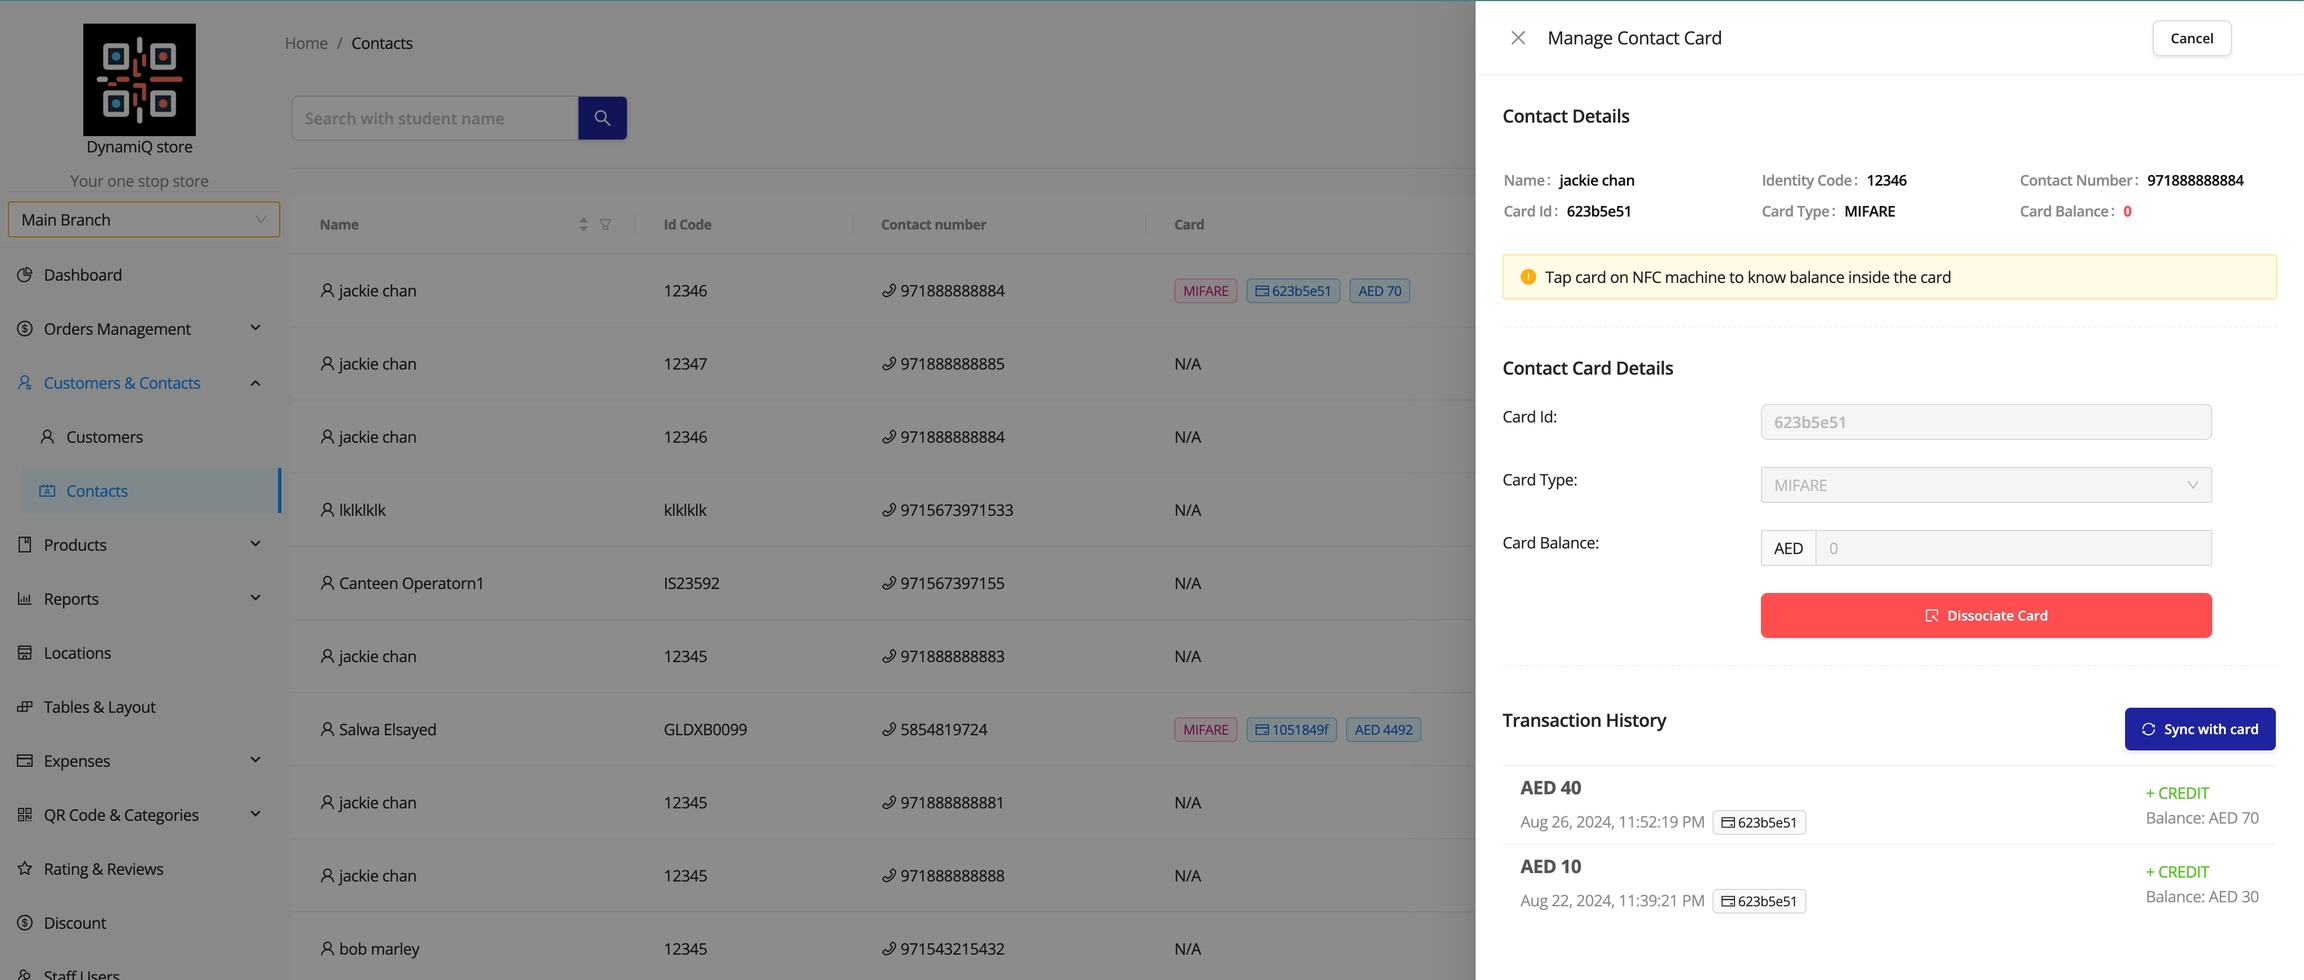Open the Card Type MIFARE dropdown

point(1985,485)
